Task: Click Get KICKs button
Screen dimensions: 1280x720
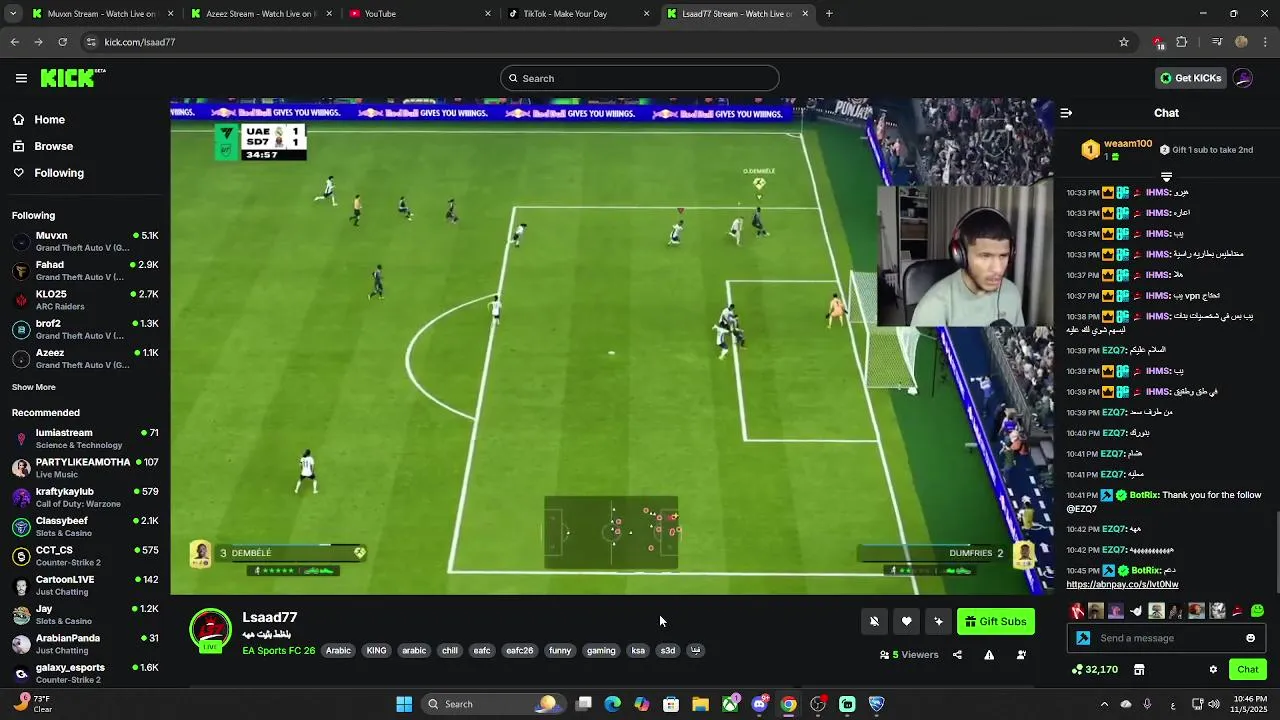Action: pos(1190,78)
